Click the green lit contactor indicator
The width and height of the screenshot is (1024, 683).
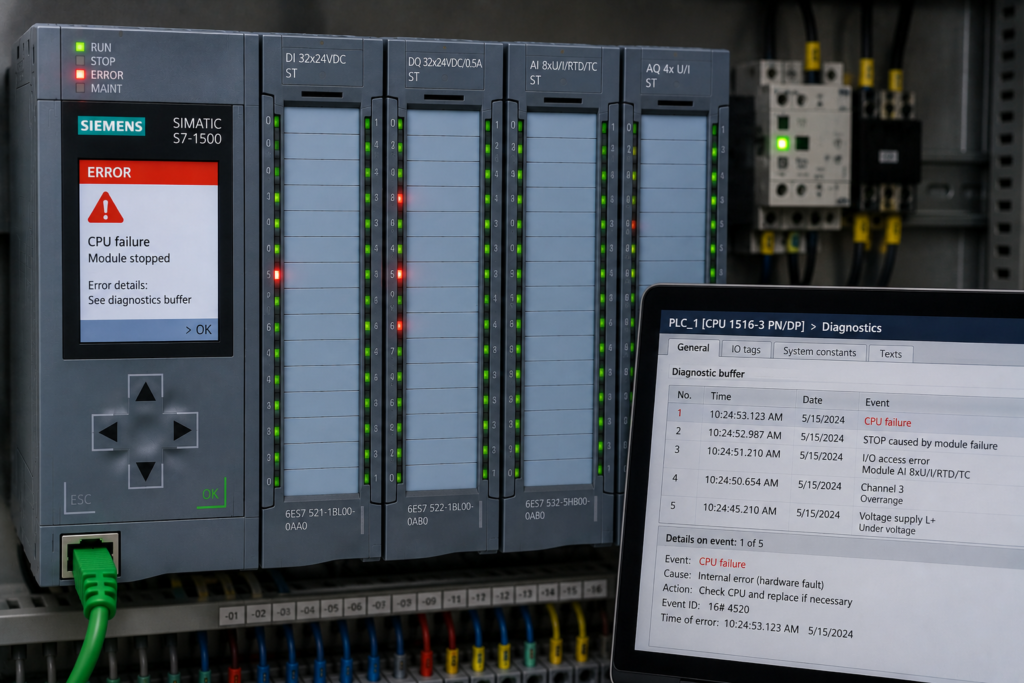coord(781,144)
